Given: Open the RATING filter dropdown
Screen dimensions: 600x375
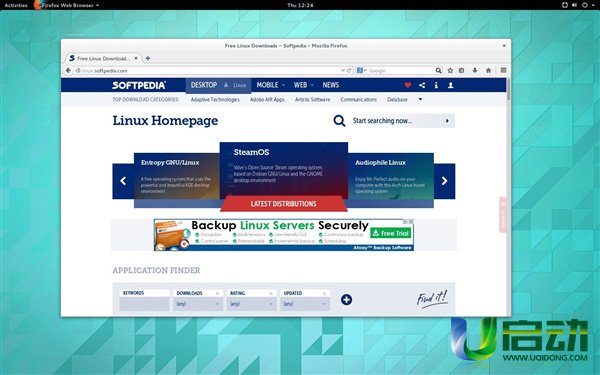Looking at the screenshot, I should [251, 304].
